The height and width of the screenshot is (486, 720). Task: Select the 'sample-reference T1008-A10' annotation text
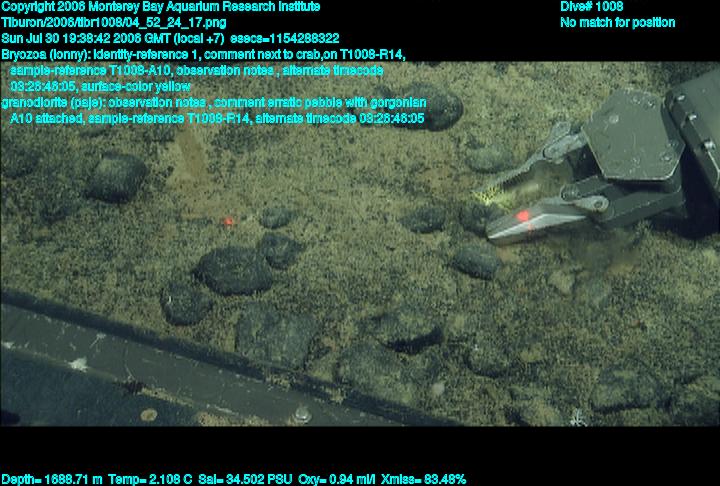(x=91, y=71)
